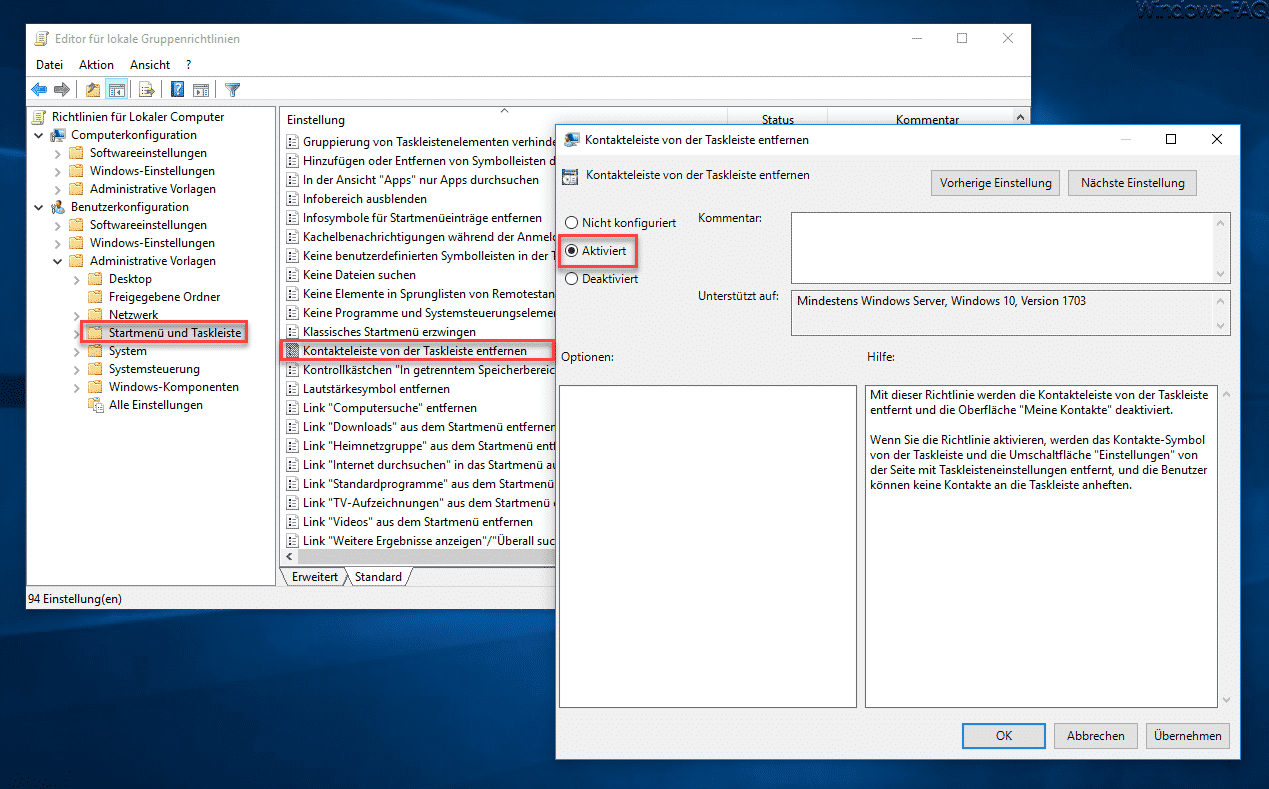Switch to the Erweitert tab
Image resolution: width=1269 pixels, height=789 pixels.
click(x=314, y=577)
